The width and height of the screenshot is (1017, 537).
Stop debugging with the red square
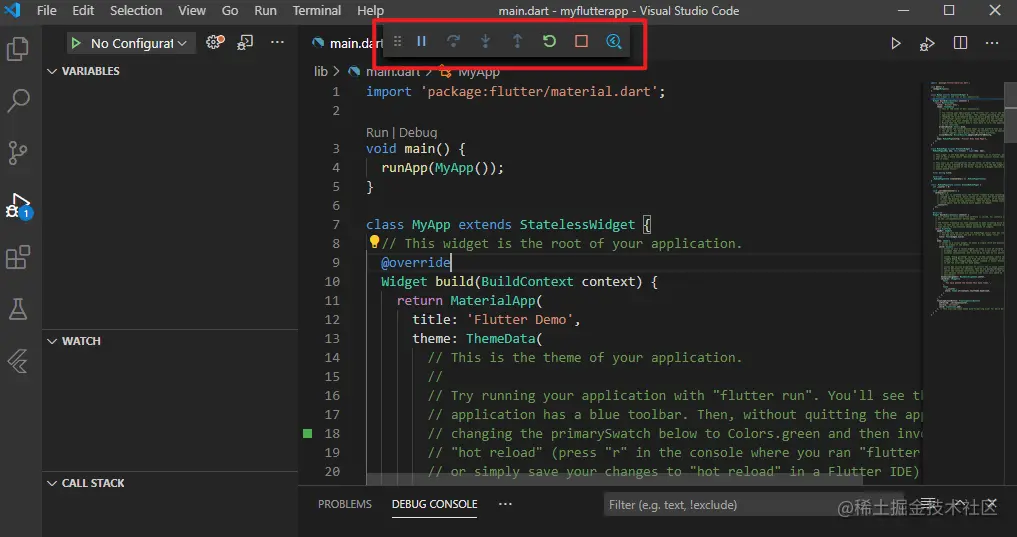pos(581,42)
